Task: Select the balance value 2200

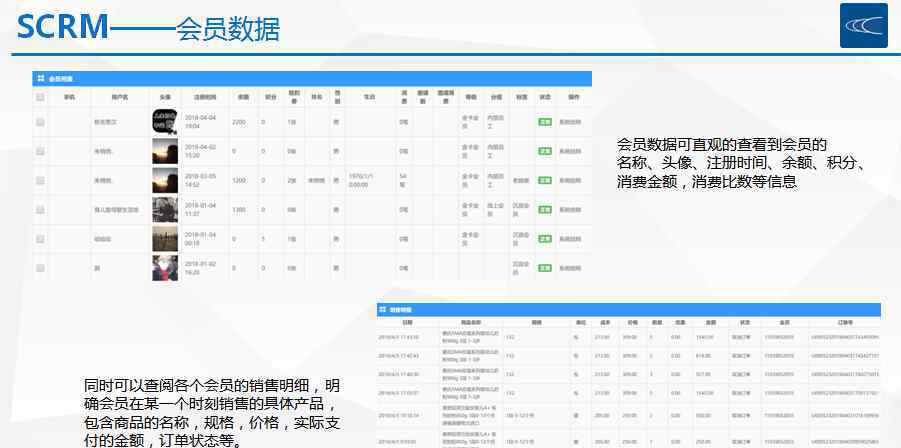Action: pos(238,122)
